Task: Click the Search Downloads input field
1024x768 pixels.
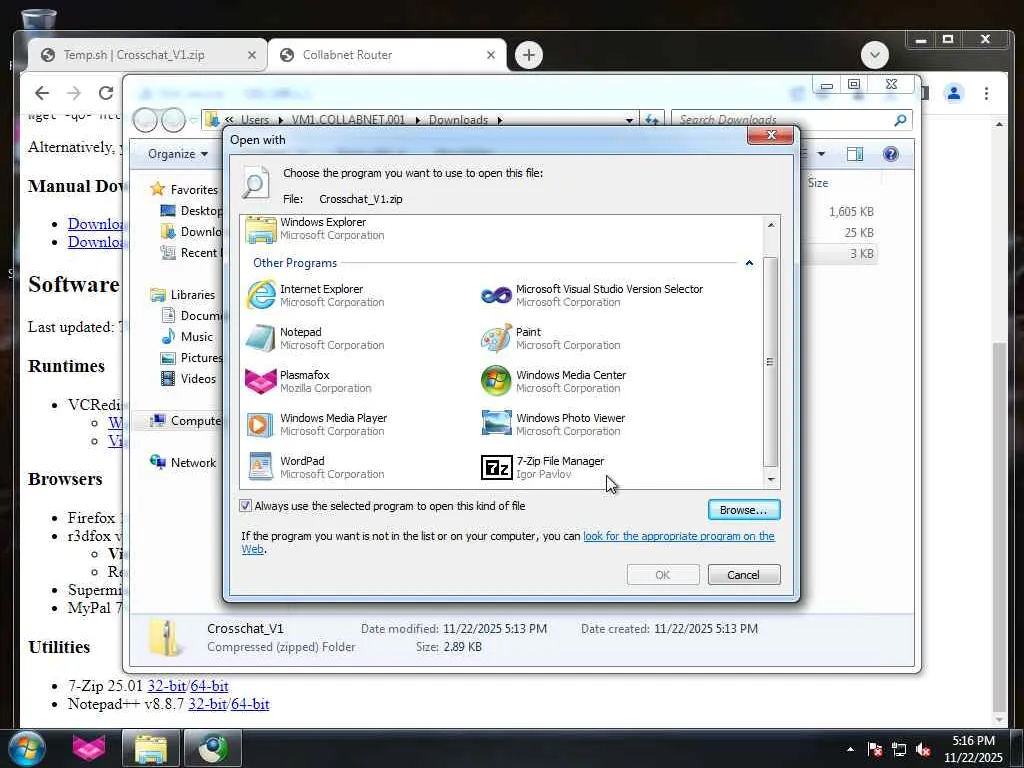Action: 784,120
